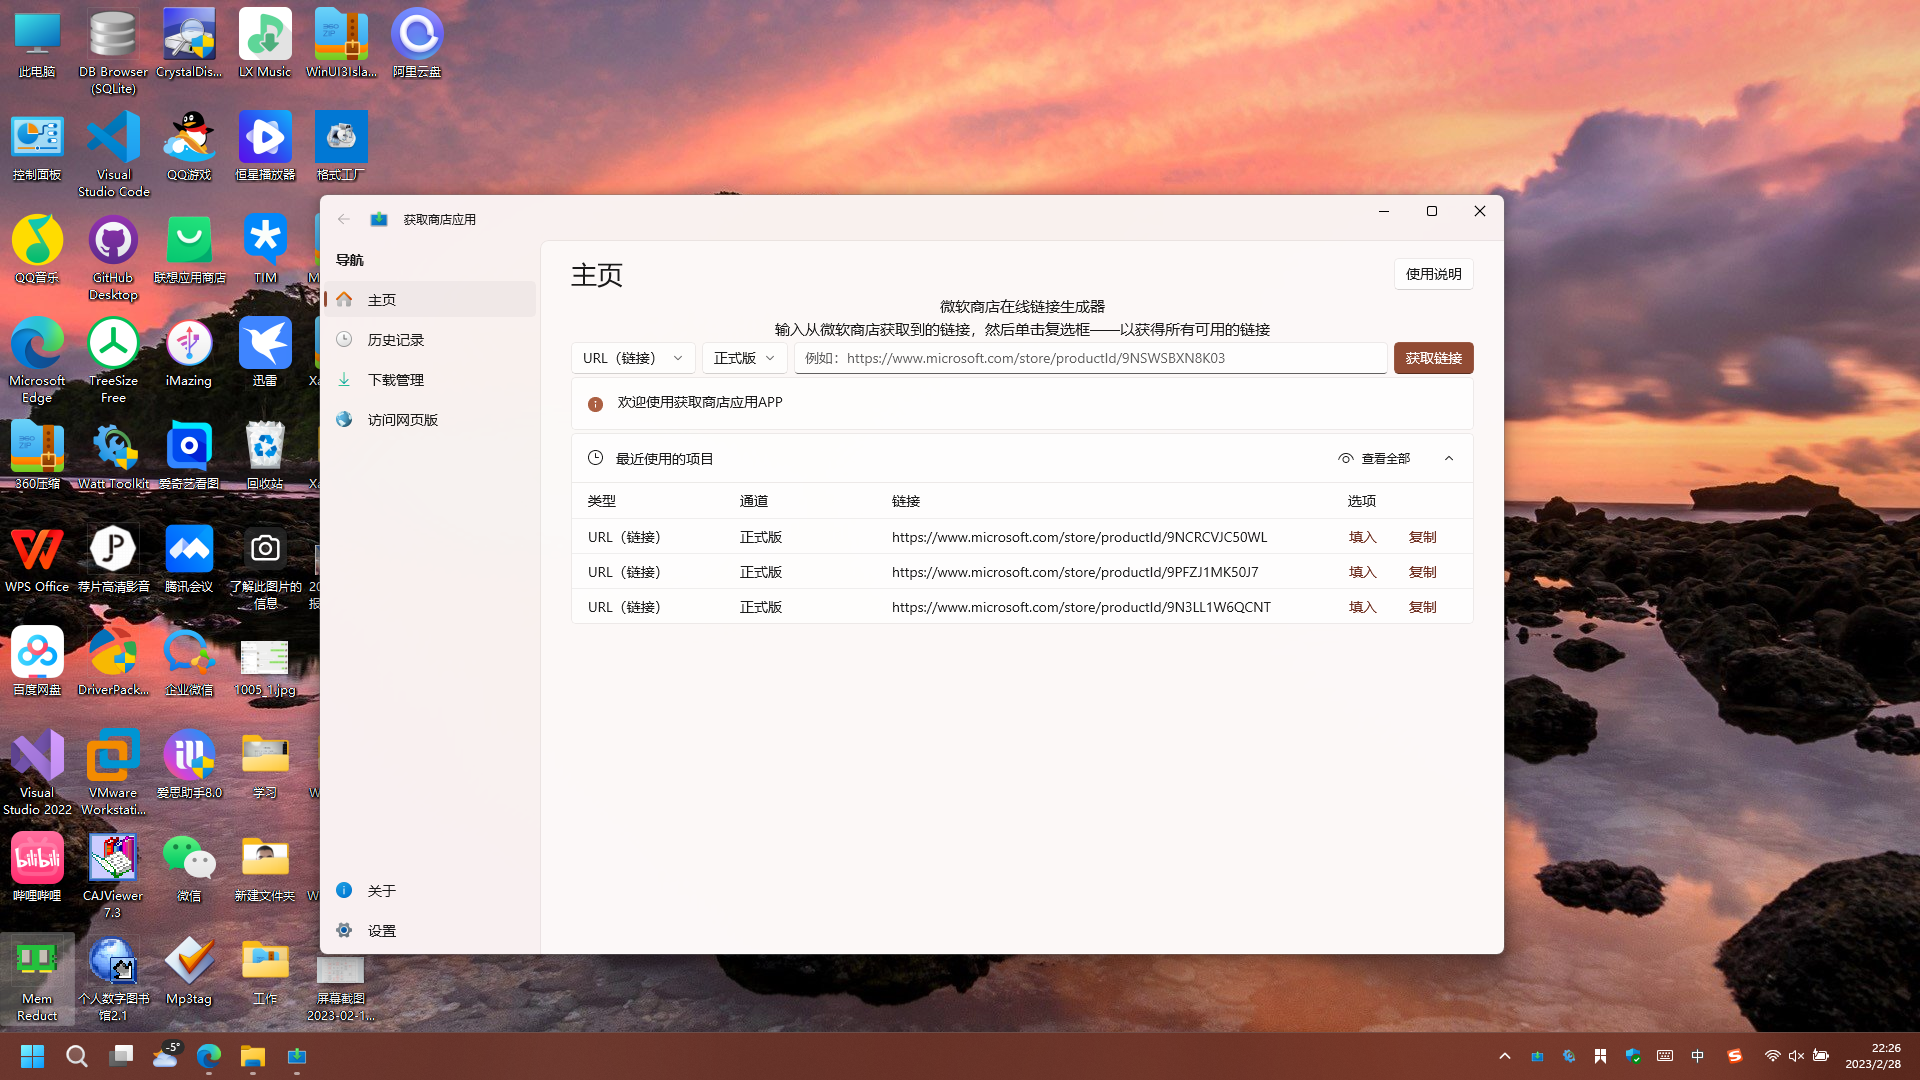Open 下载管理 download manager
The height and width of the screenshot is (1080, 1920).
[396, 380]
